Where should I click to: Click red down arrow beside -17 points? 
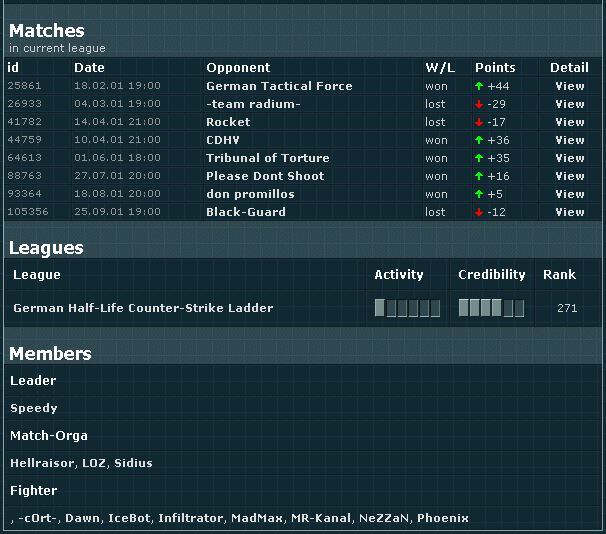coord(479,122)
